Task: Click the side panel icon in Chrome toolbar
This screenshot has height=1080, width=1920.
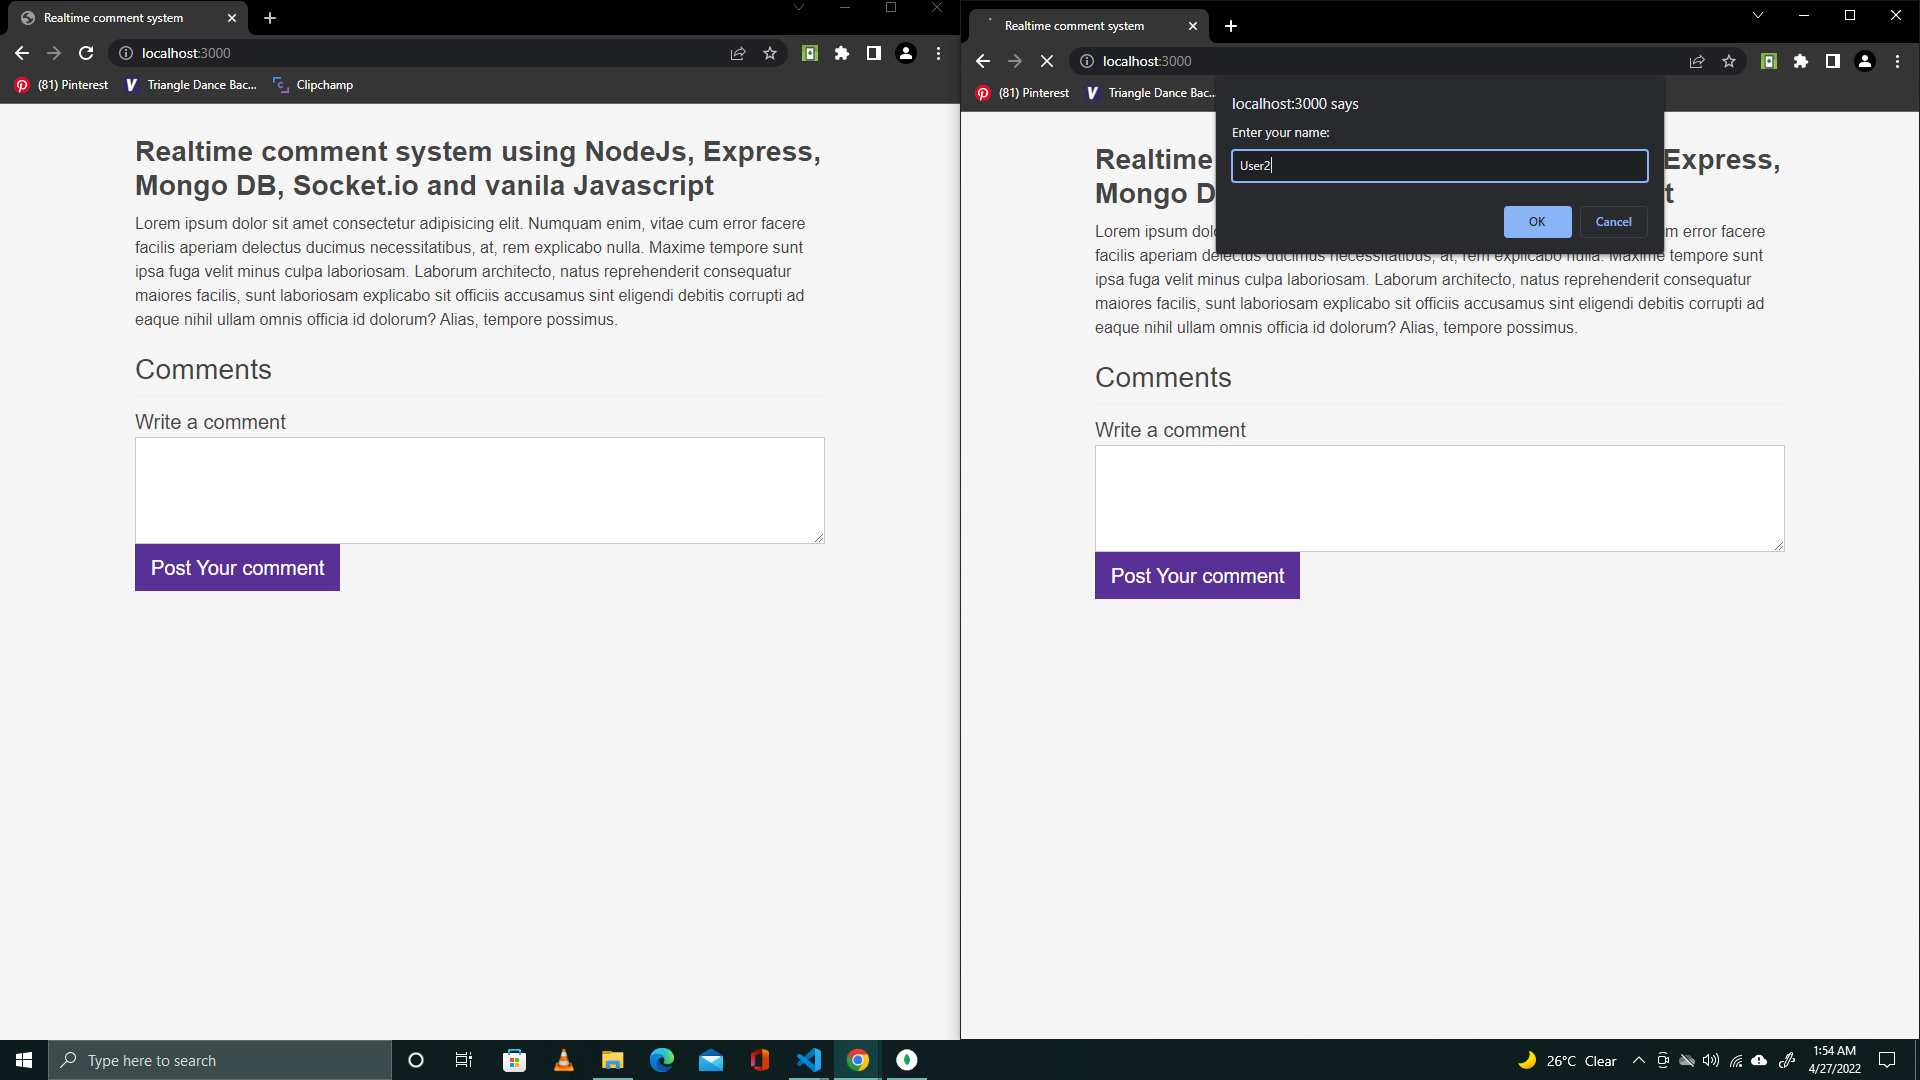Action: tap(872, 53)
